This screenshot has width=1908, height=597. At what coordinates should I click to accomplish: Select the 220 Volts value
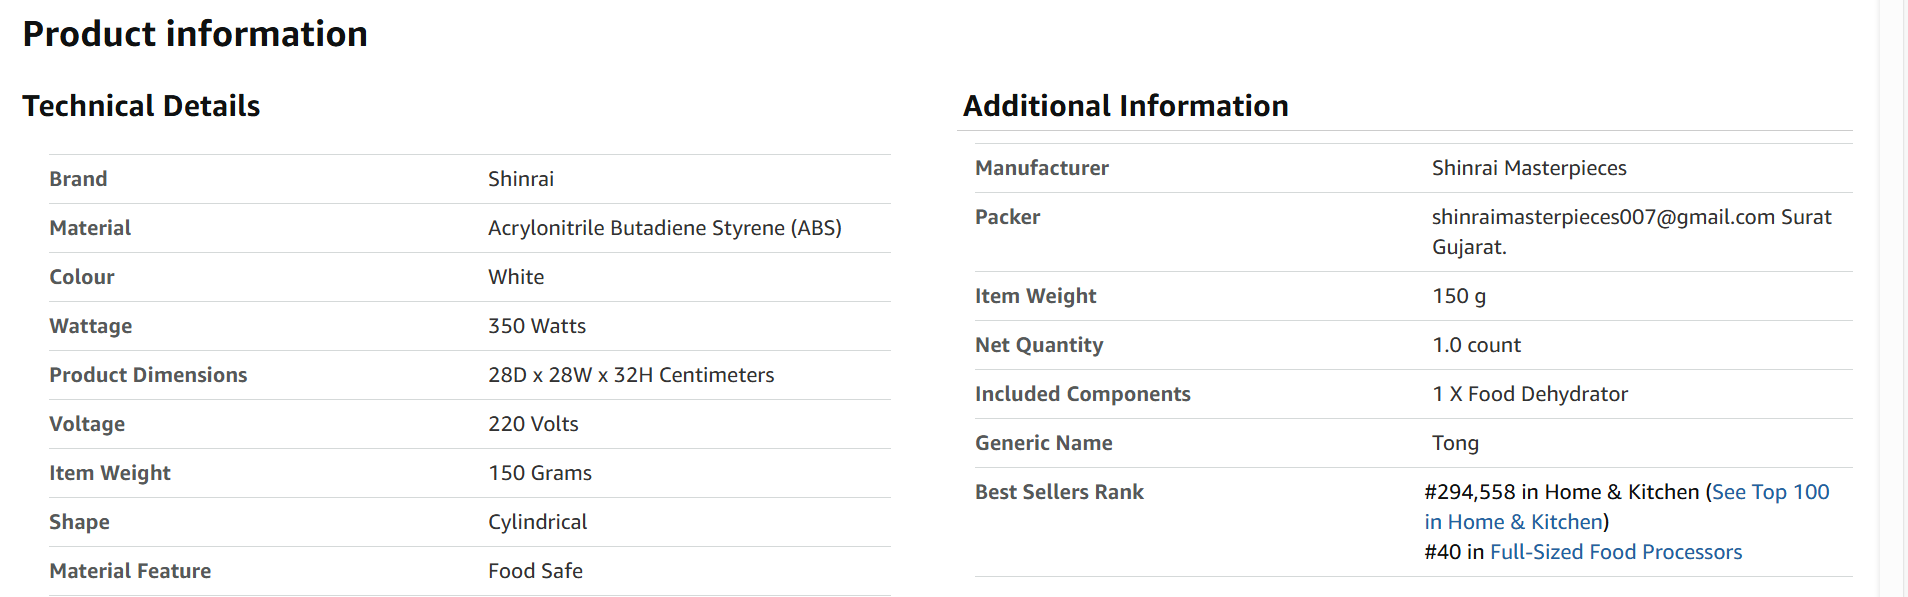pyautogui.click(x=533, y=424)
